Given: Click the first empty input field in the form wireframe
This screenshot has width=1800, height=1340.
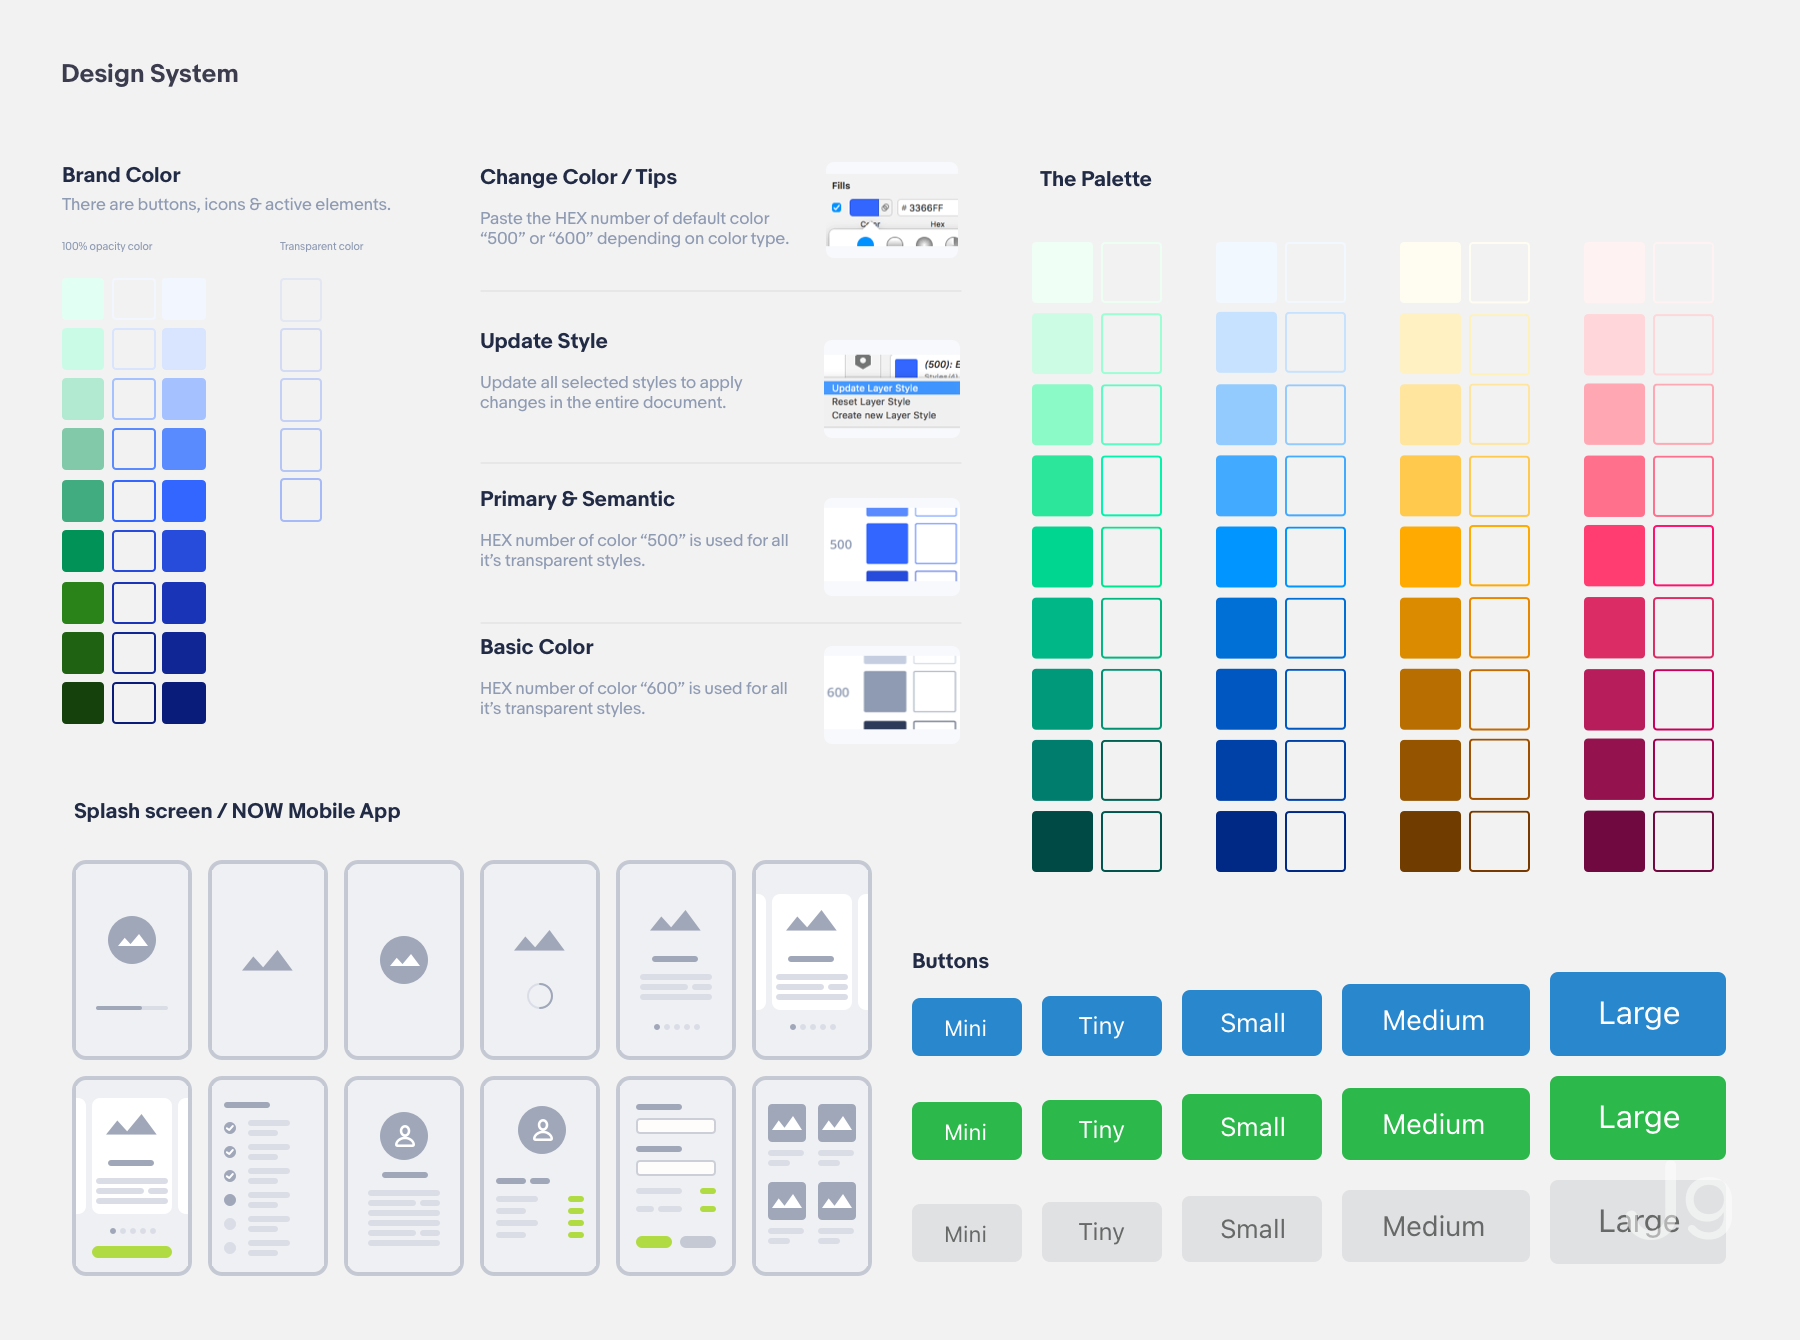Looking at the screenshot, I should 676,1127.
